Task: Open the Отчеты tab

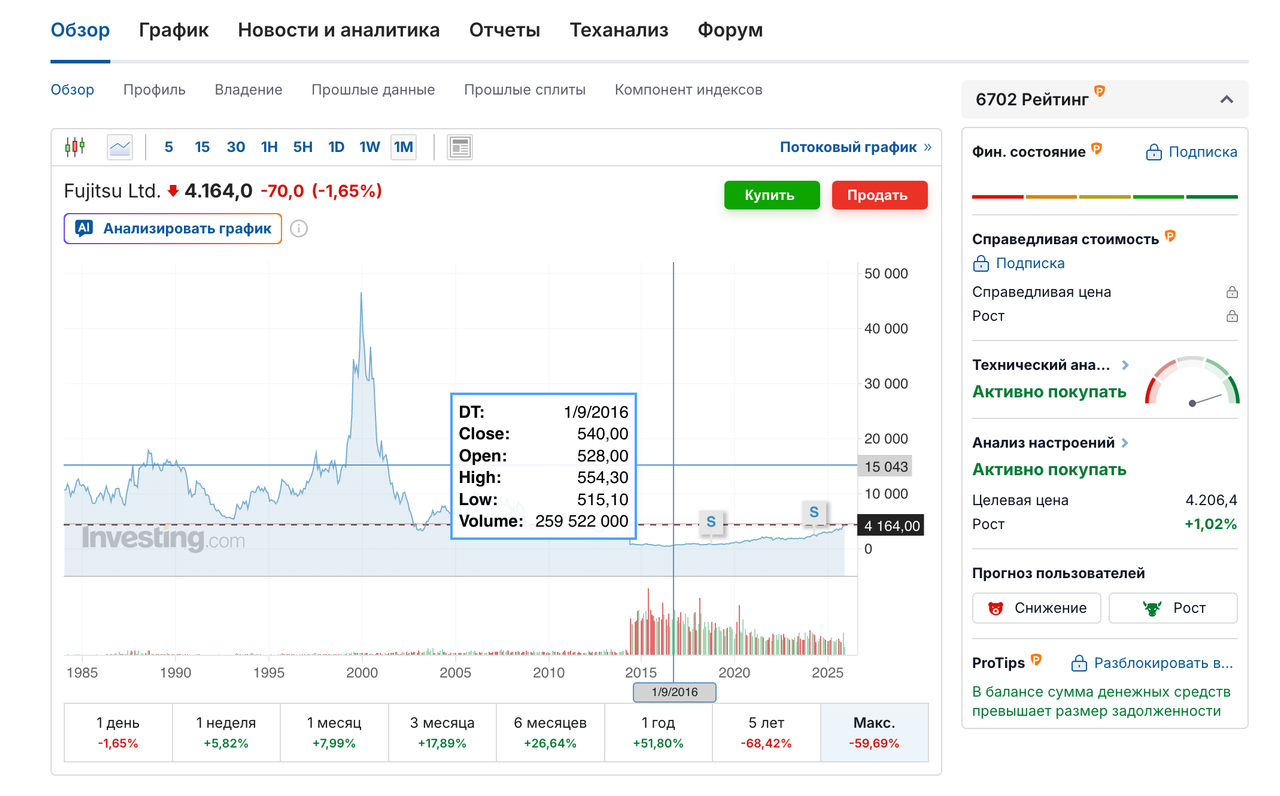Action: pos(505,30)
